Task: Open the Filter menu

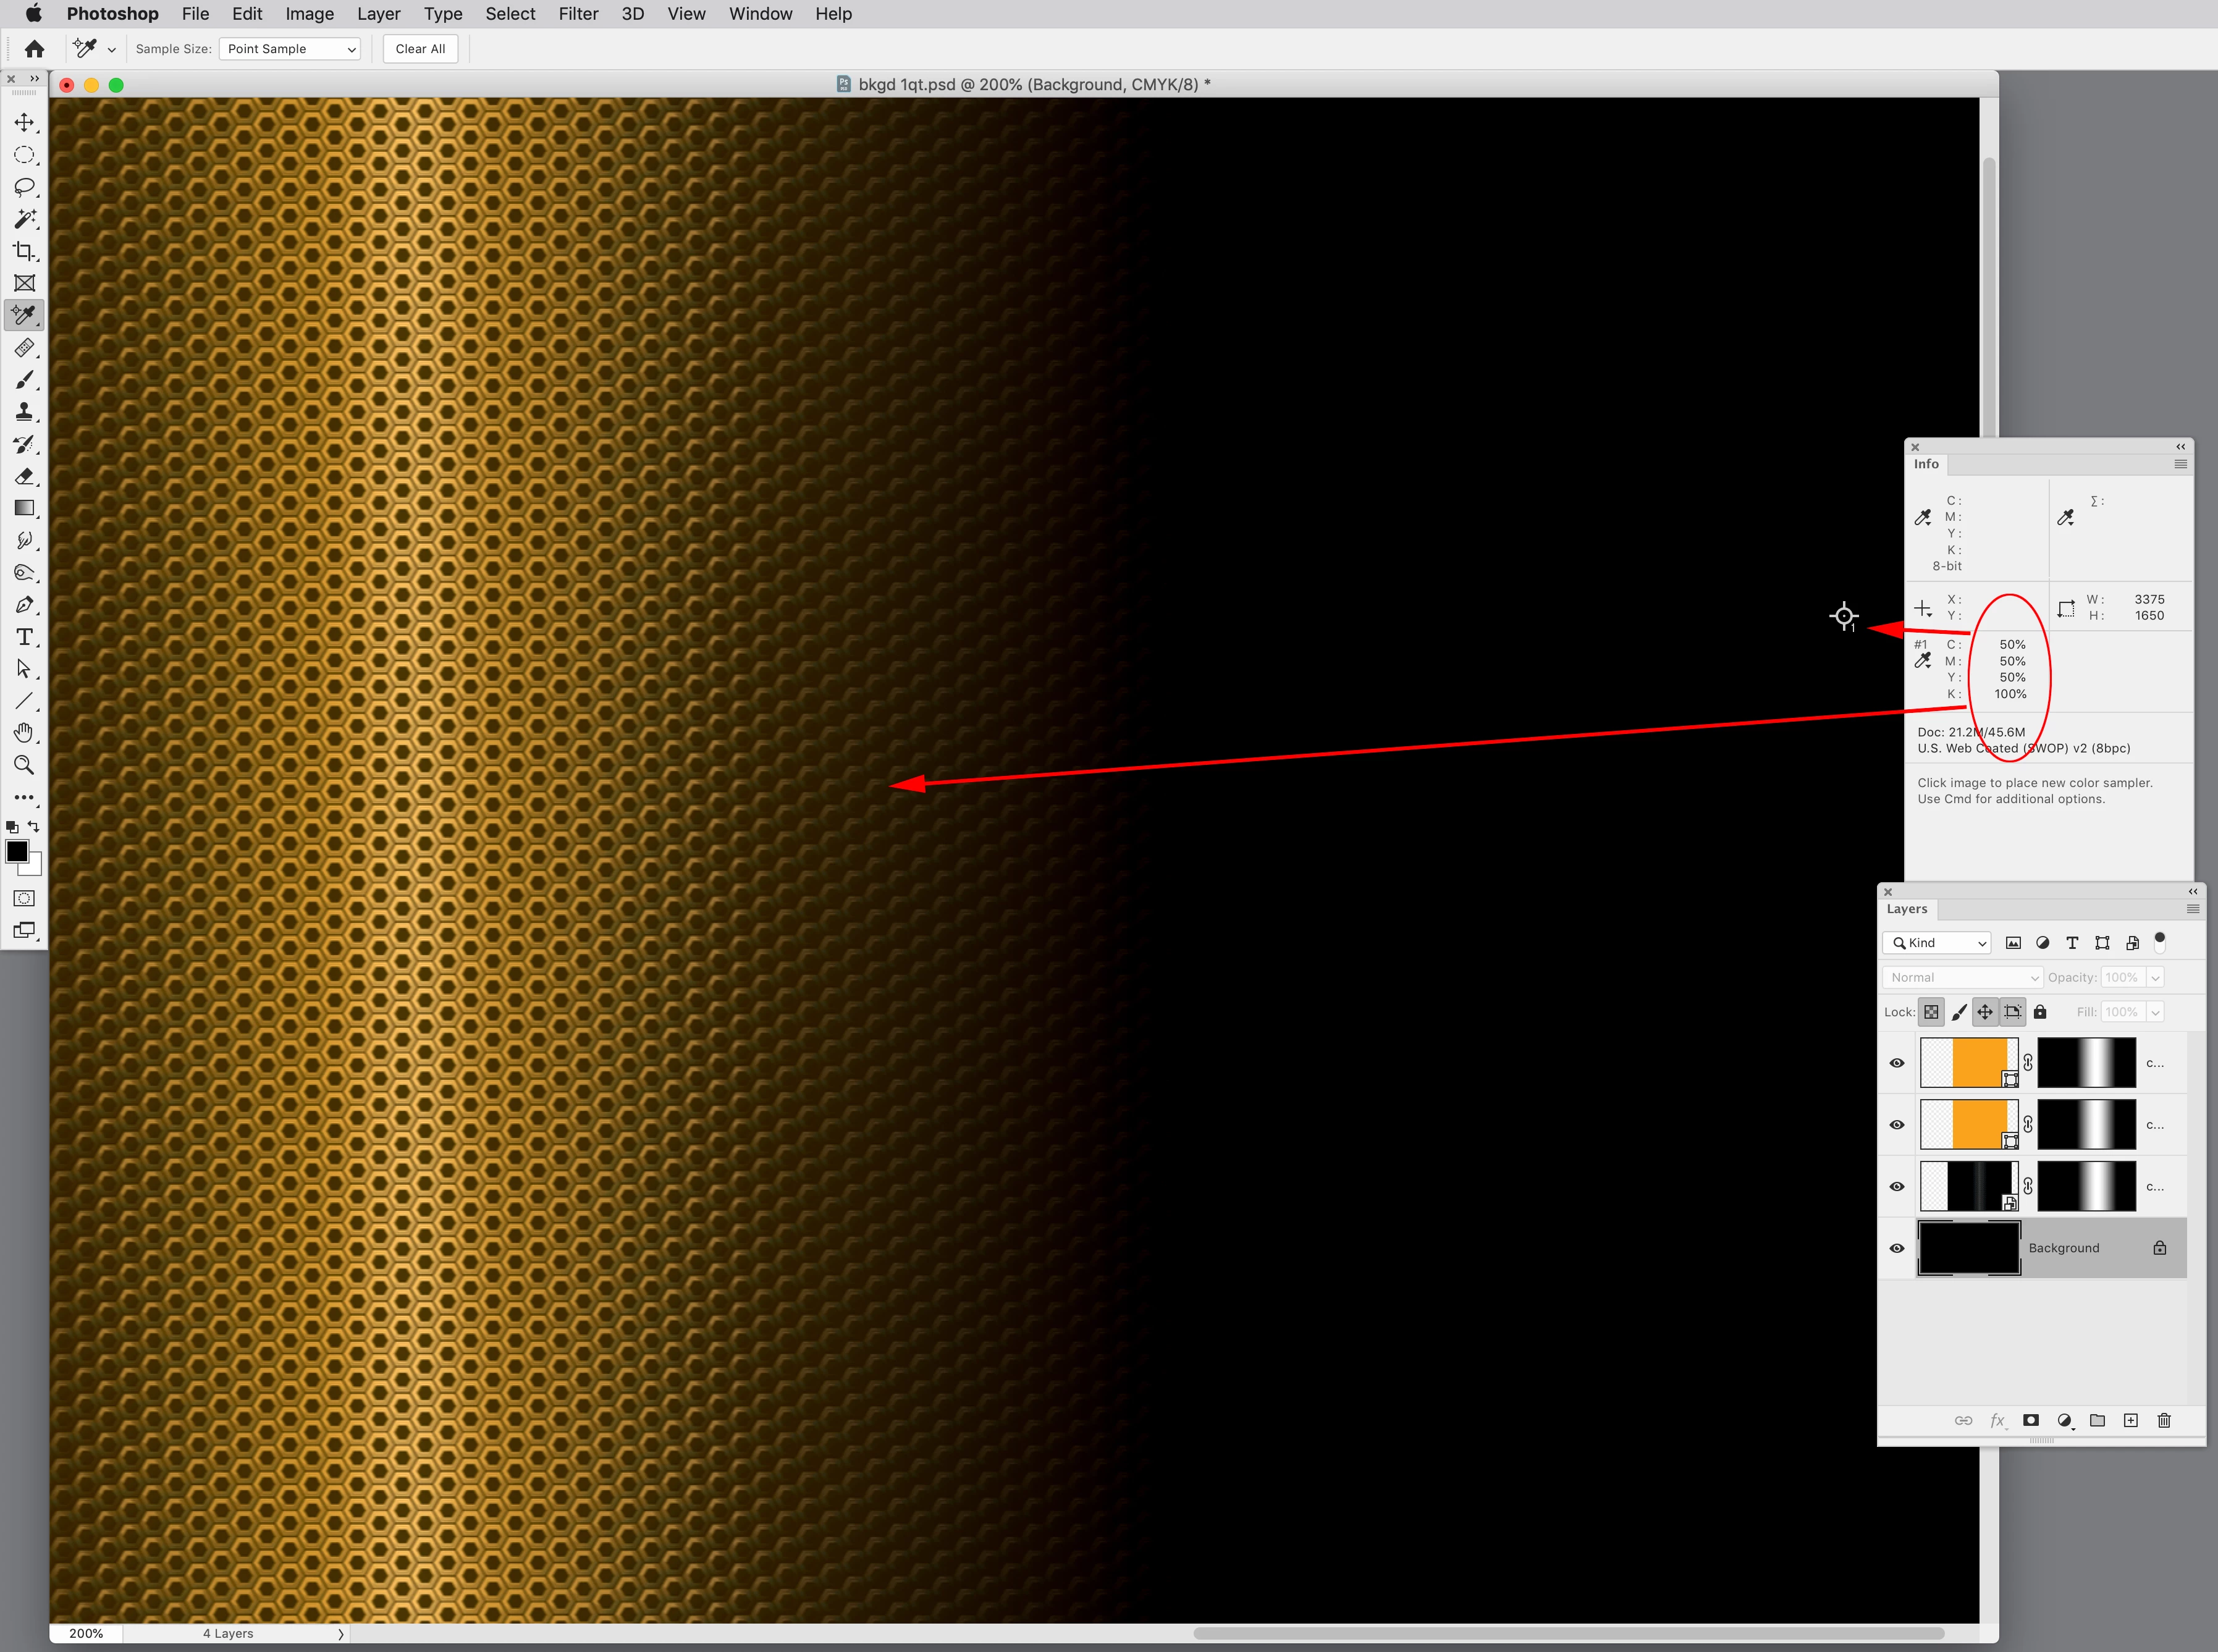Action: pyautogui.click(x=578, y=14)
